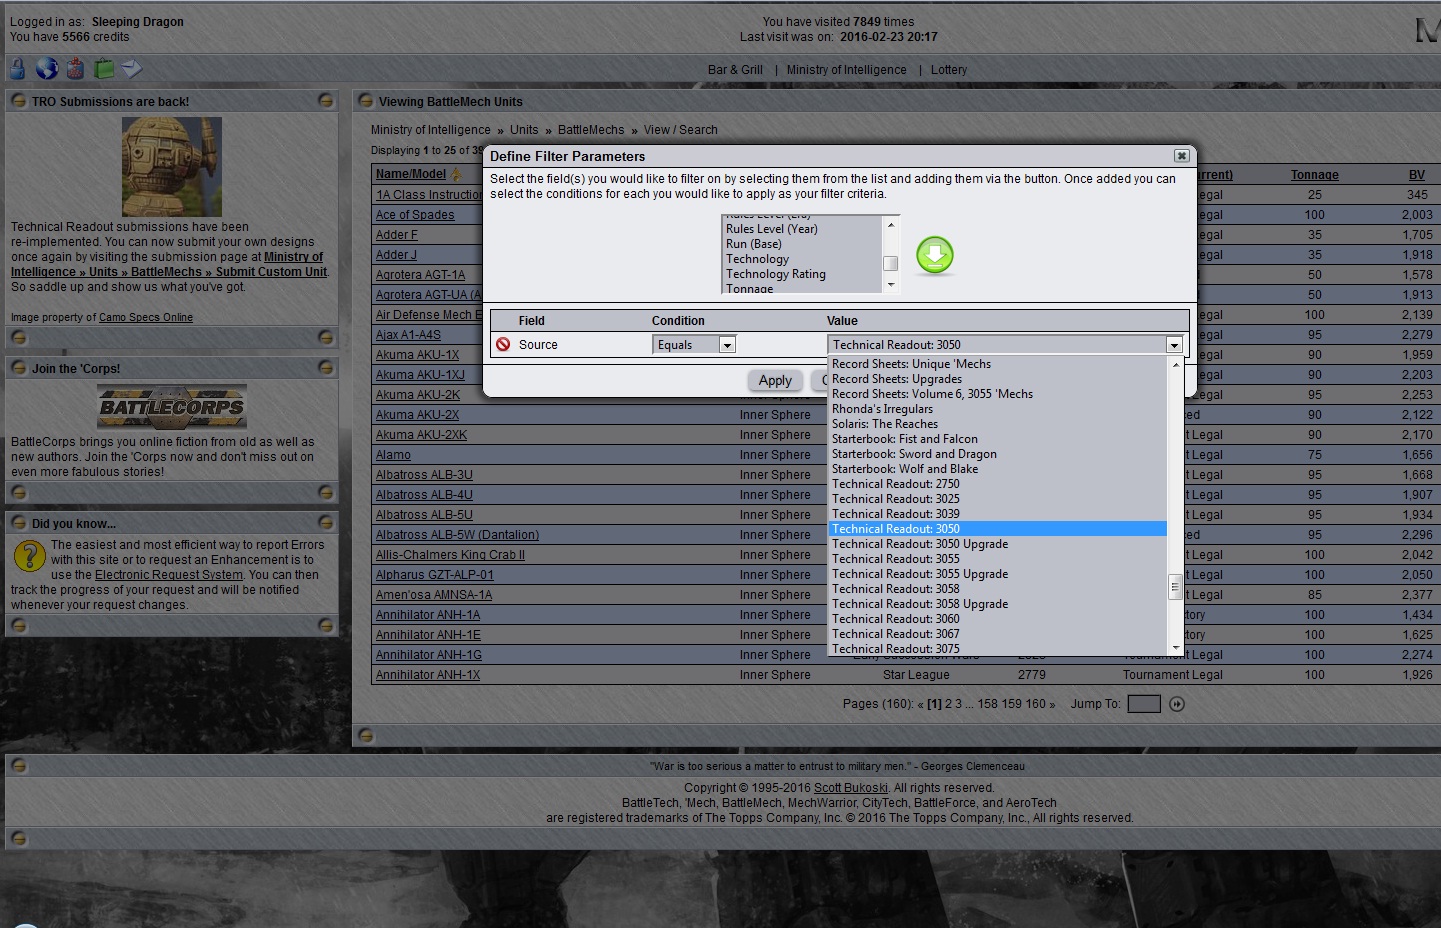Viewport: 1441px width, 928px height.
Task: Click left screw icon beside Join the 'Corps!
Action: (x=18, y=368)
